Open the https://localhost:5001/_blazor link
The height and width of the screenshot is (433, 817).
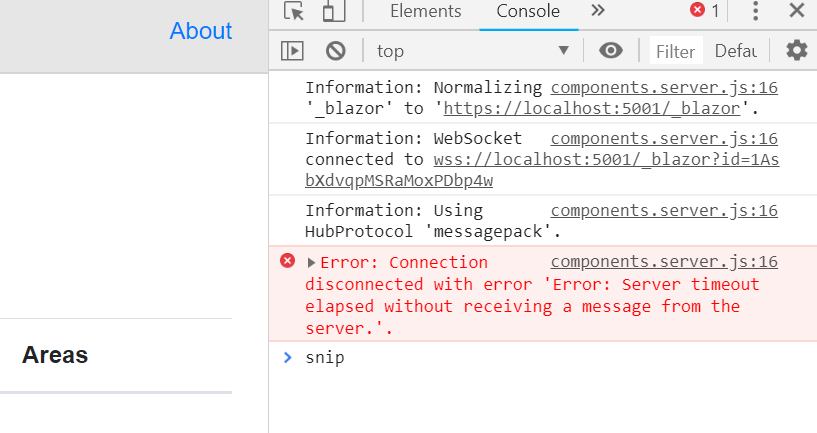(x=592, y=108)
